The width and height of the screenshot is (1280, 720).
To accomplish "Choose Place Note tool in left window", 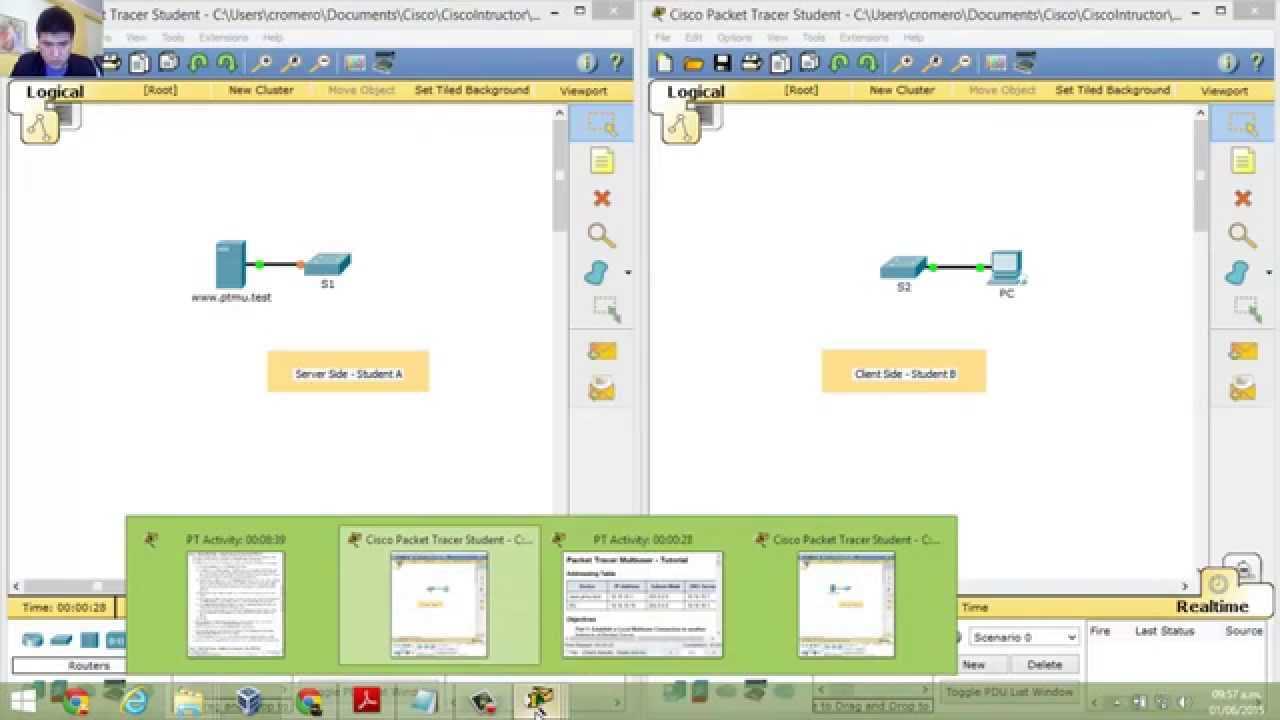I will click(x=601, y=161).
